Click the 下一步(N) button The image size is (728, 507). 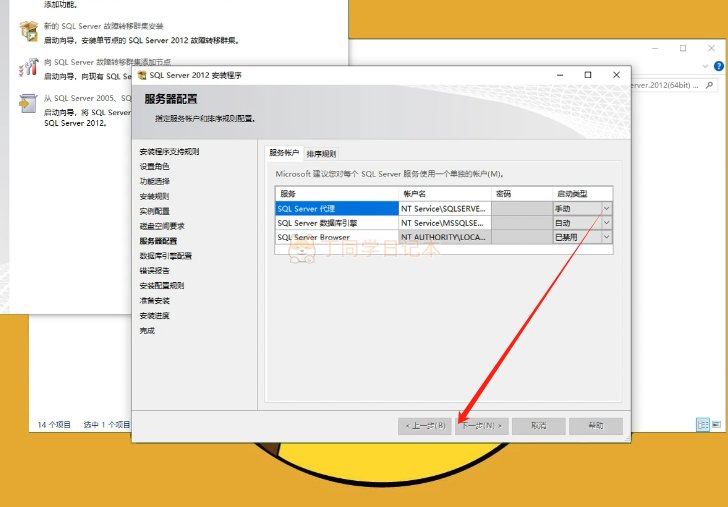(482, 425)
